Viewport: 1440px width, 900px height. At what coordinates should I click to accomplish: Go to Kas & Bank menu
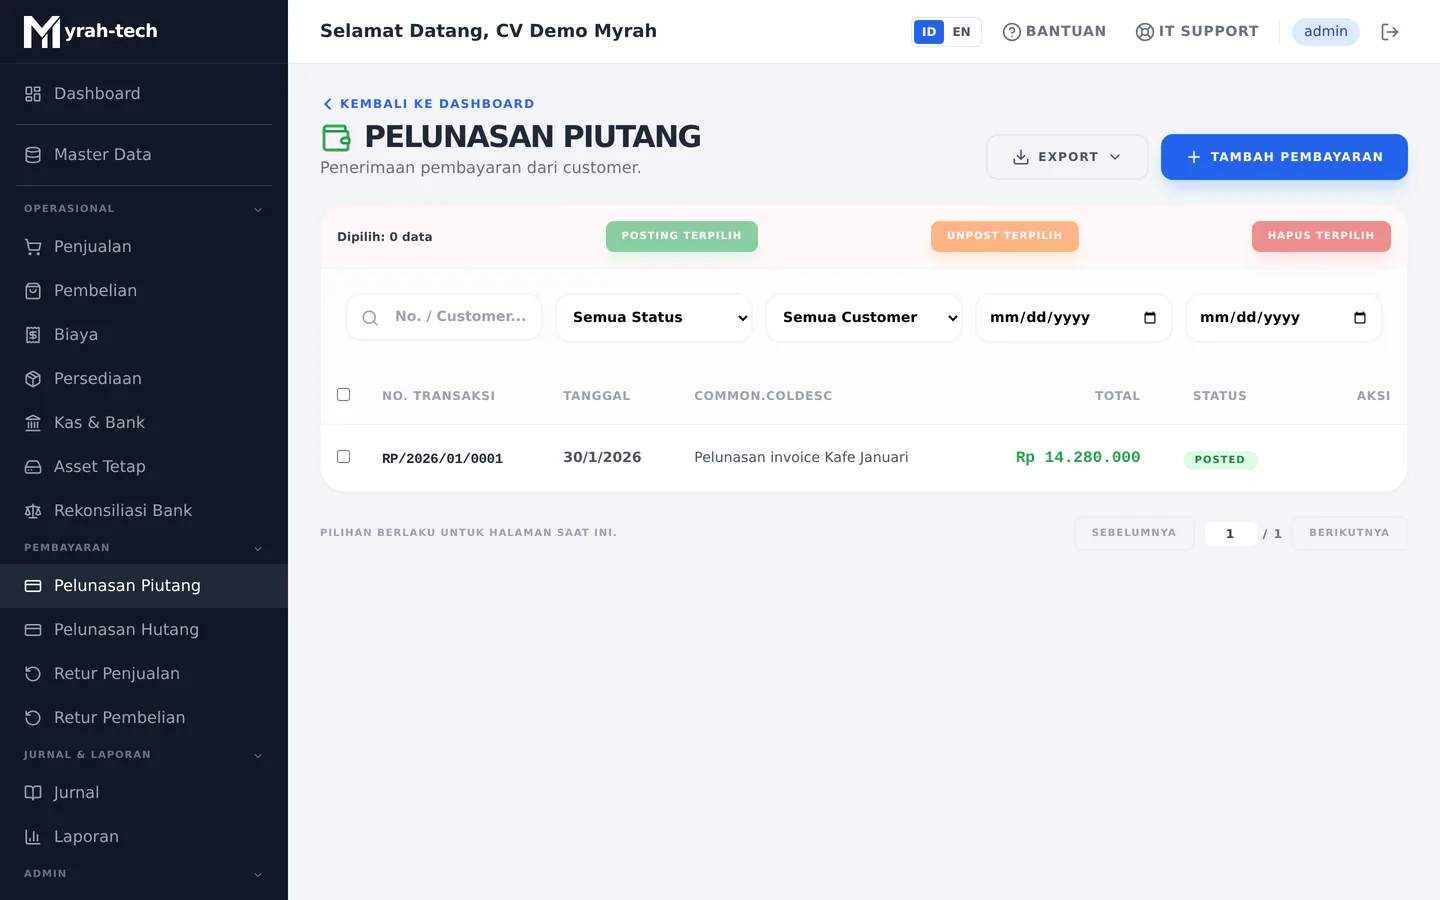click(x=144, y=423)
